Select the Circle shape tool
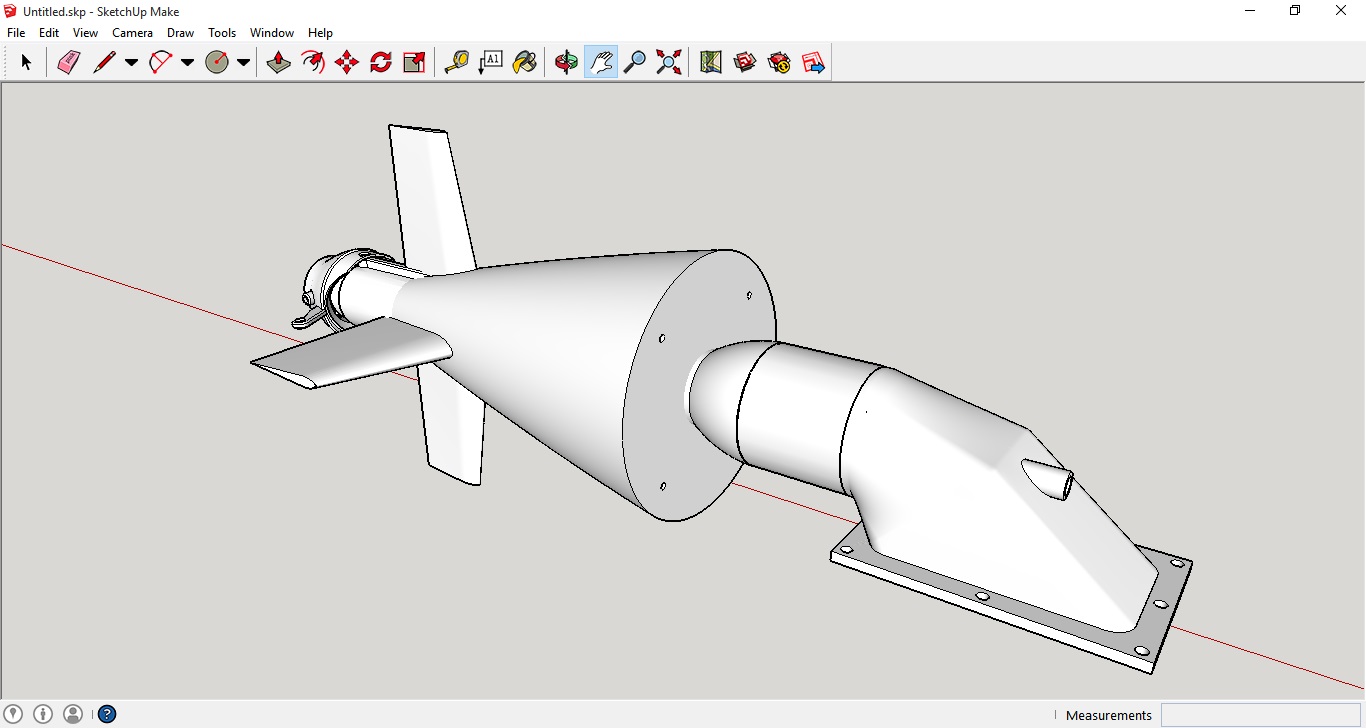 click(217, 63)
